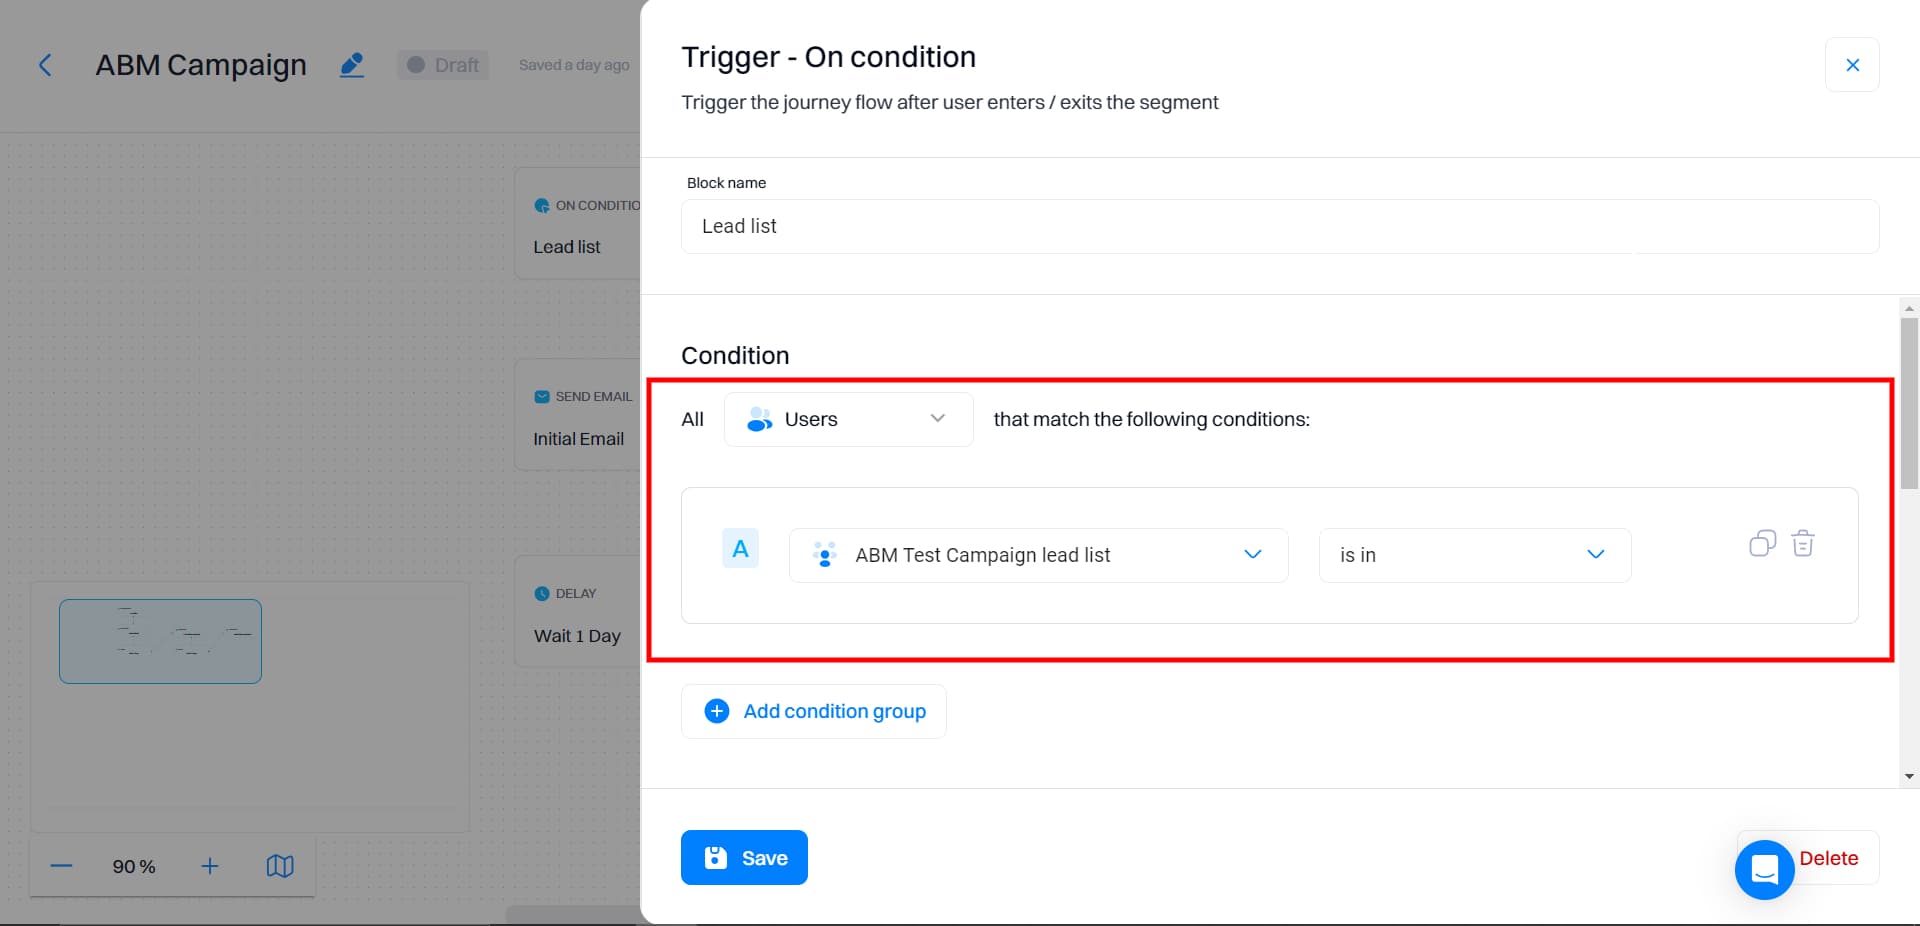Click Add condition group

coord(814,711)
